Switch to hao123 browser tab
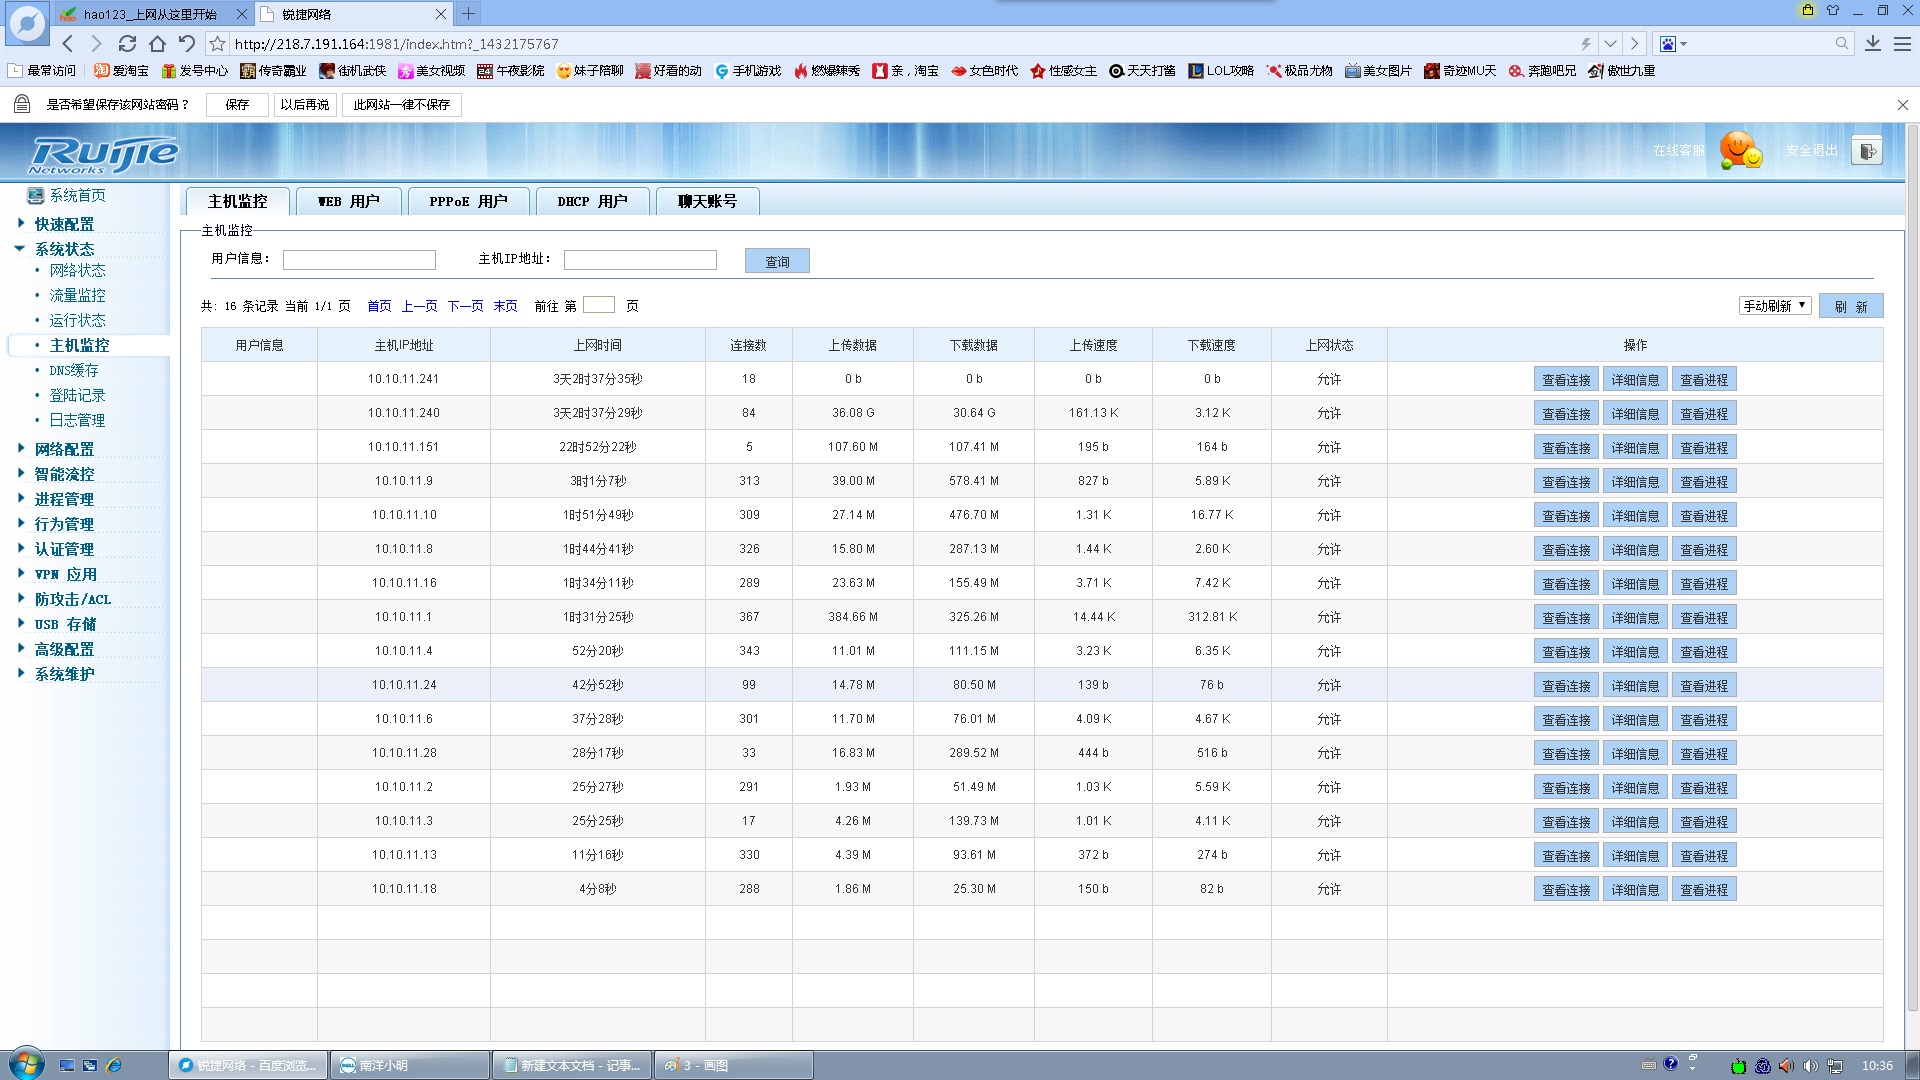The width and height of the screenshot is (1920, 1080). point(151,14)
